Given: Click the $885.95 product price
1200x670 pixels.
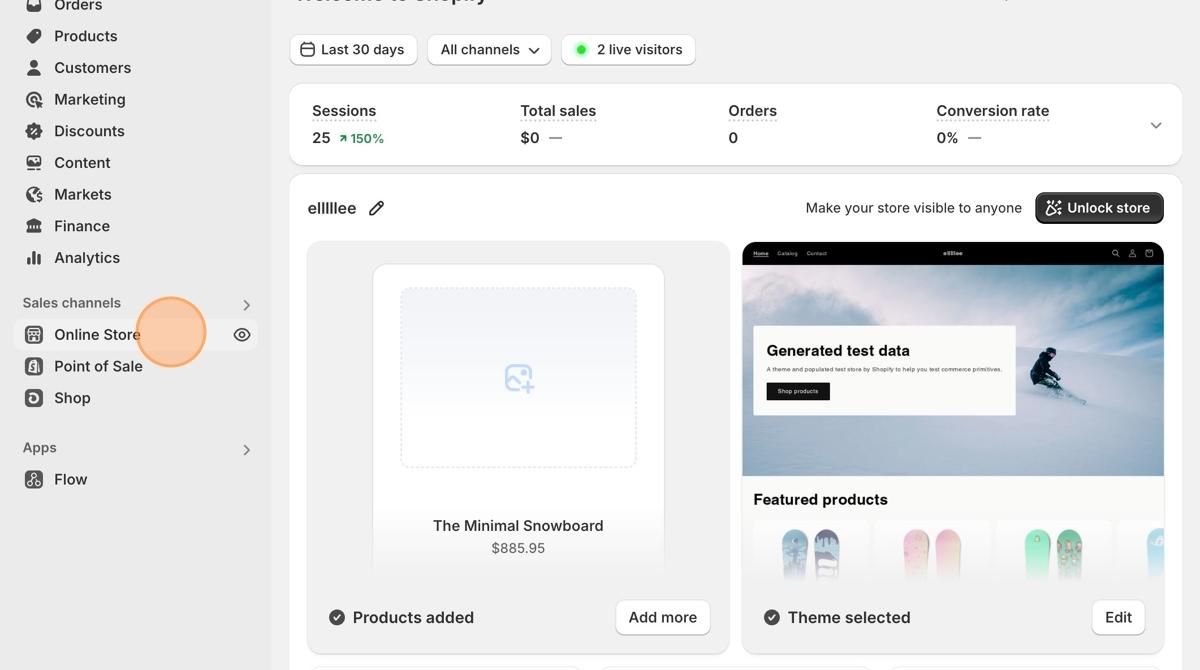Looking at the screenshot, I should 518,549.
